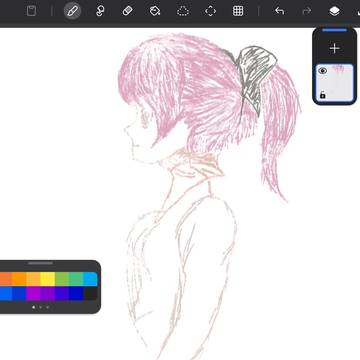Select the layer thumbnail

tap(334, 83)
